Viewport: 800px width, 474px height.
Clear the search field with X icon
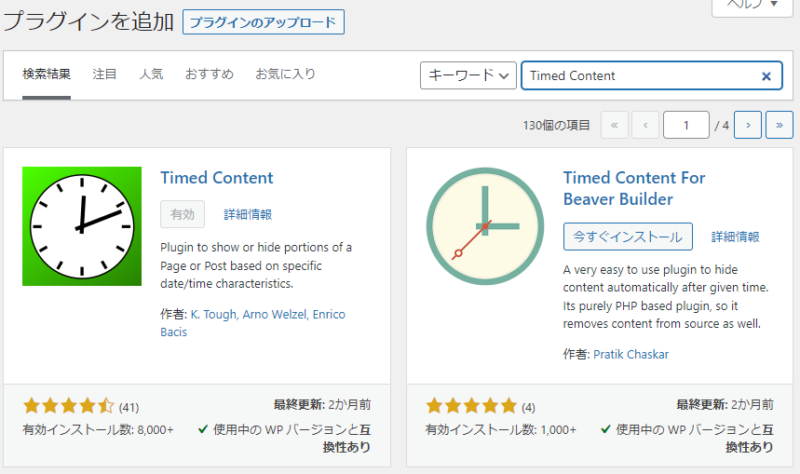[x=766, y=76]
